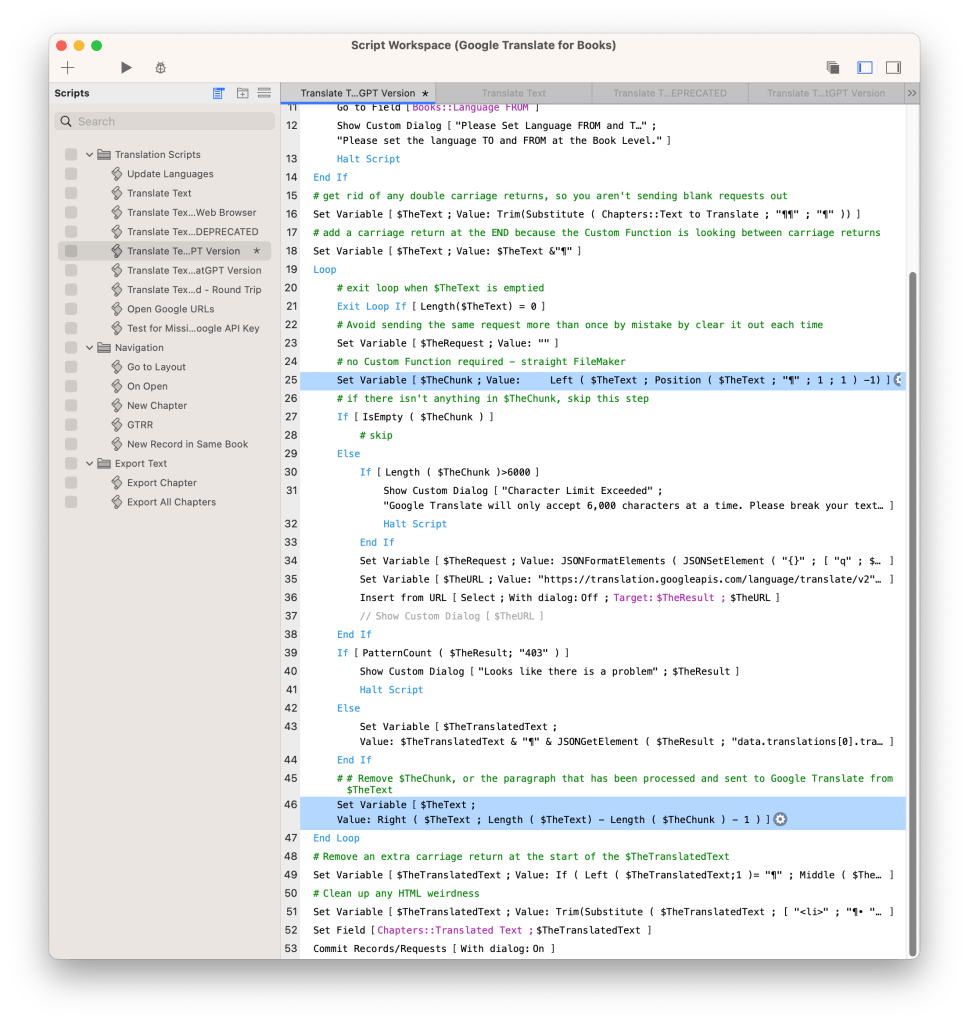
Task: Enable the checkbox for Export Chapter
Action: pyautogui.click(x=71, y=483)
